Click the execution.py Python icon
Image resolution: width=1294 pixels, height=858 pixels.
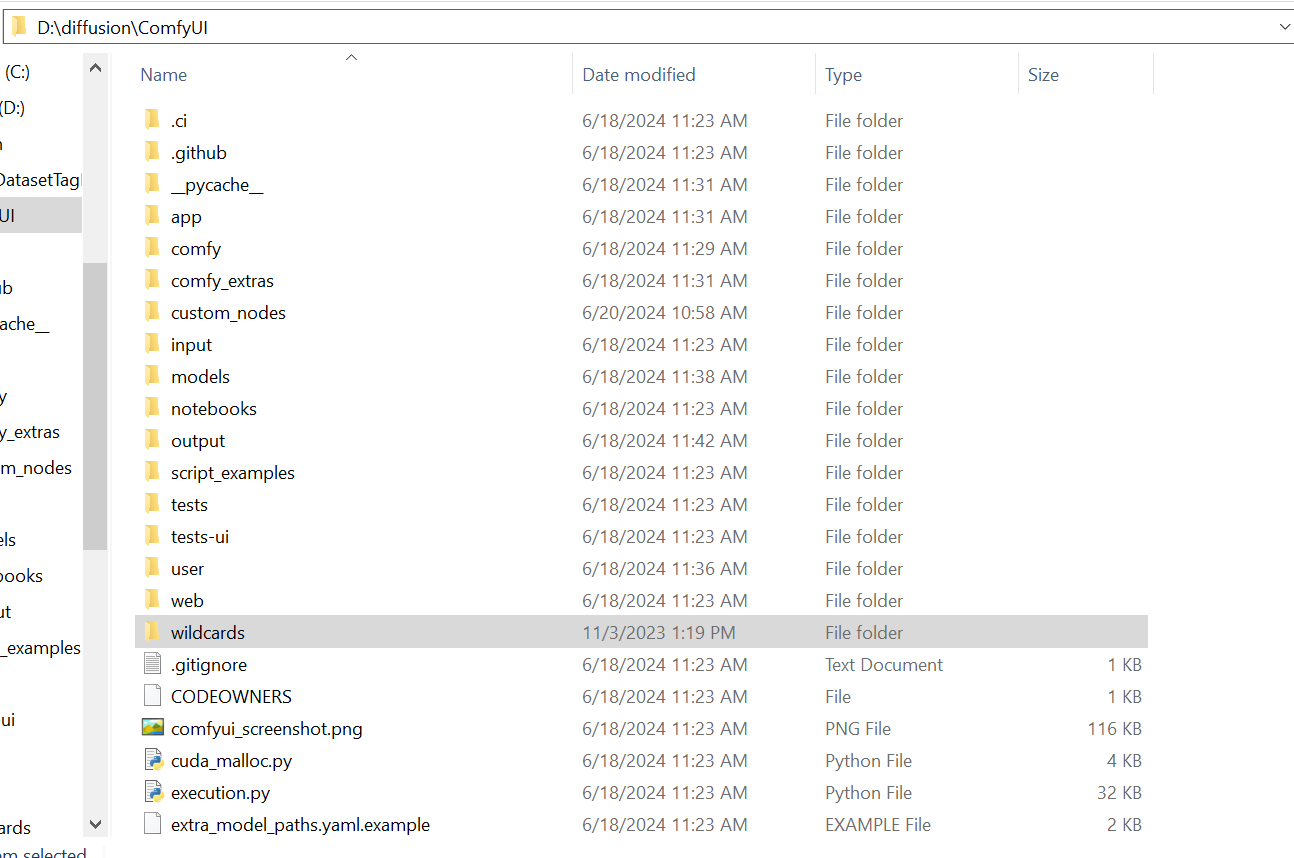(152, 792)
